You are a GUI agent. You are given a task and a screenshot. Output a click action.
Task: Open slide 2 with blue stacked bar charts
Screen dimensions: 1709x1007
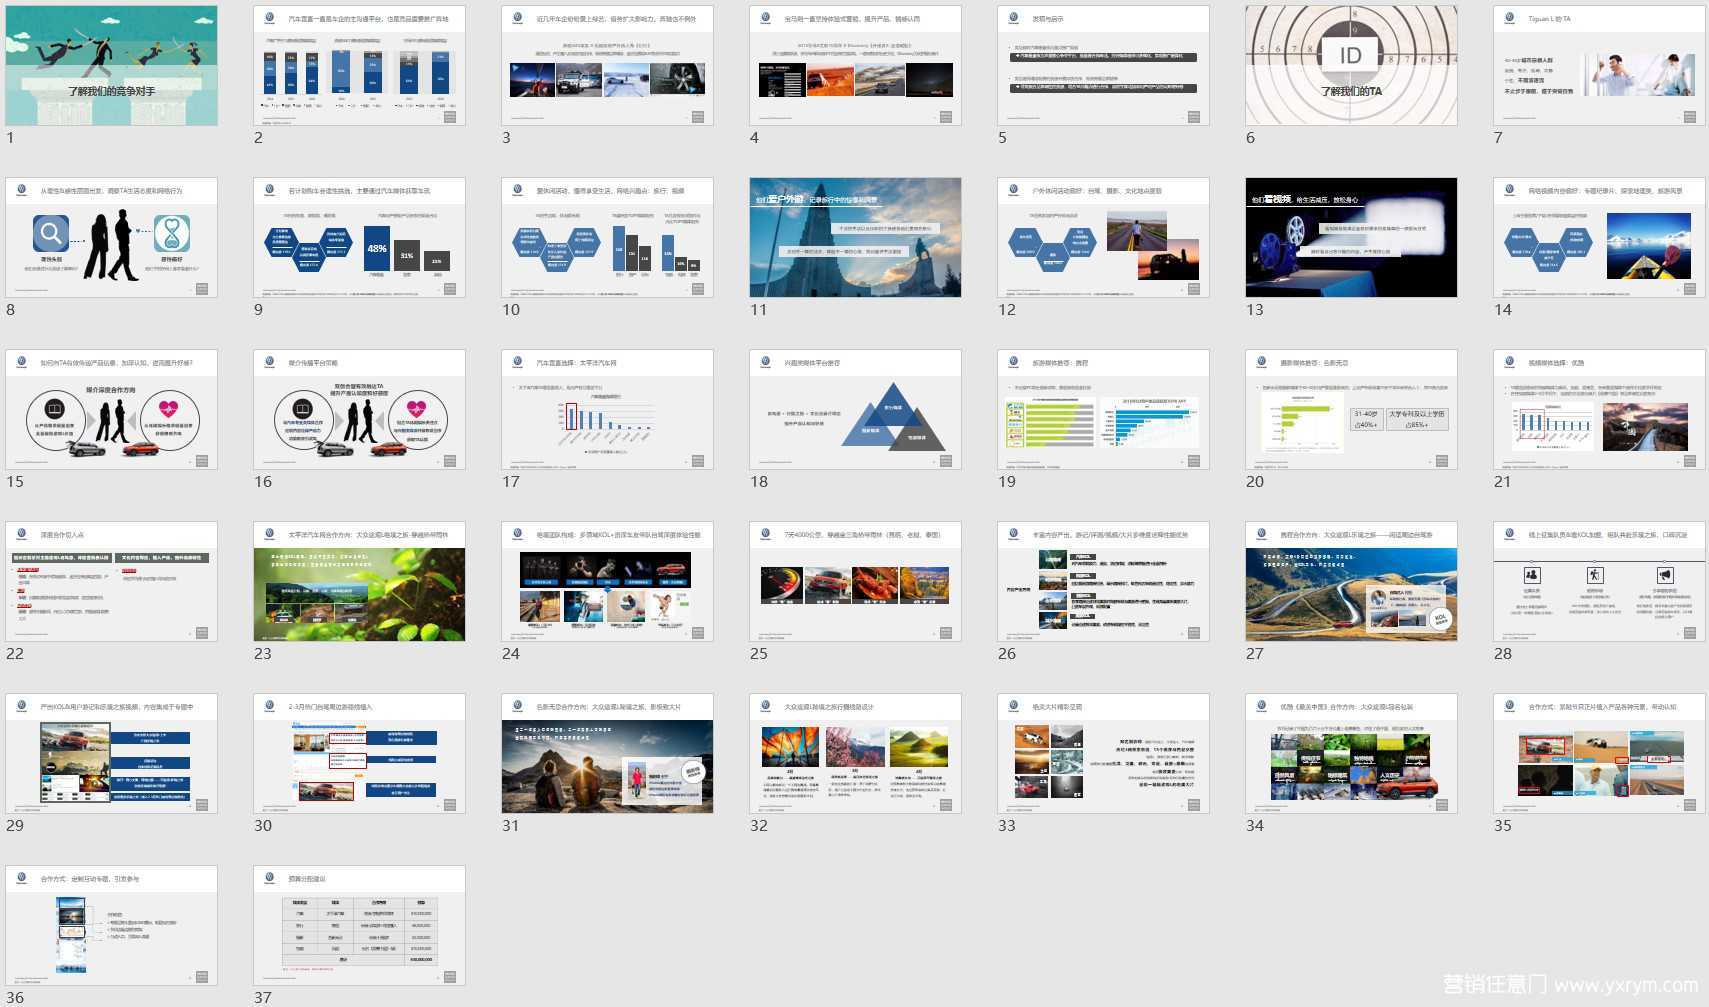(359, 65)
